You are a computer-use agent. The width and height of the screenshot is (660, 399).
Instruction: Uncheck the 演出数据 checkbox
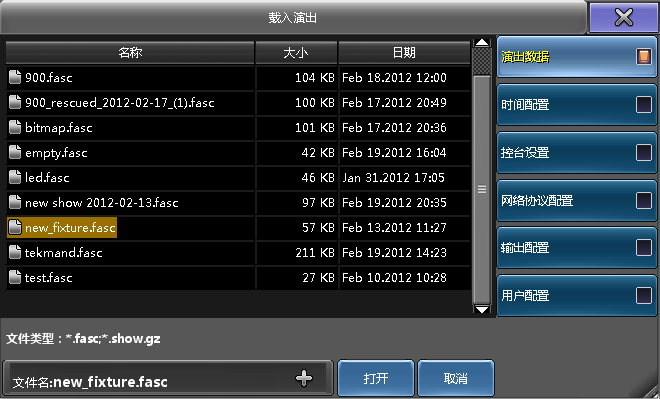tap(644, 56)
